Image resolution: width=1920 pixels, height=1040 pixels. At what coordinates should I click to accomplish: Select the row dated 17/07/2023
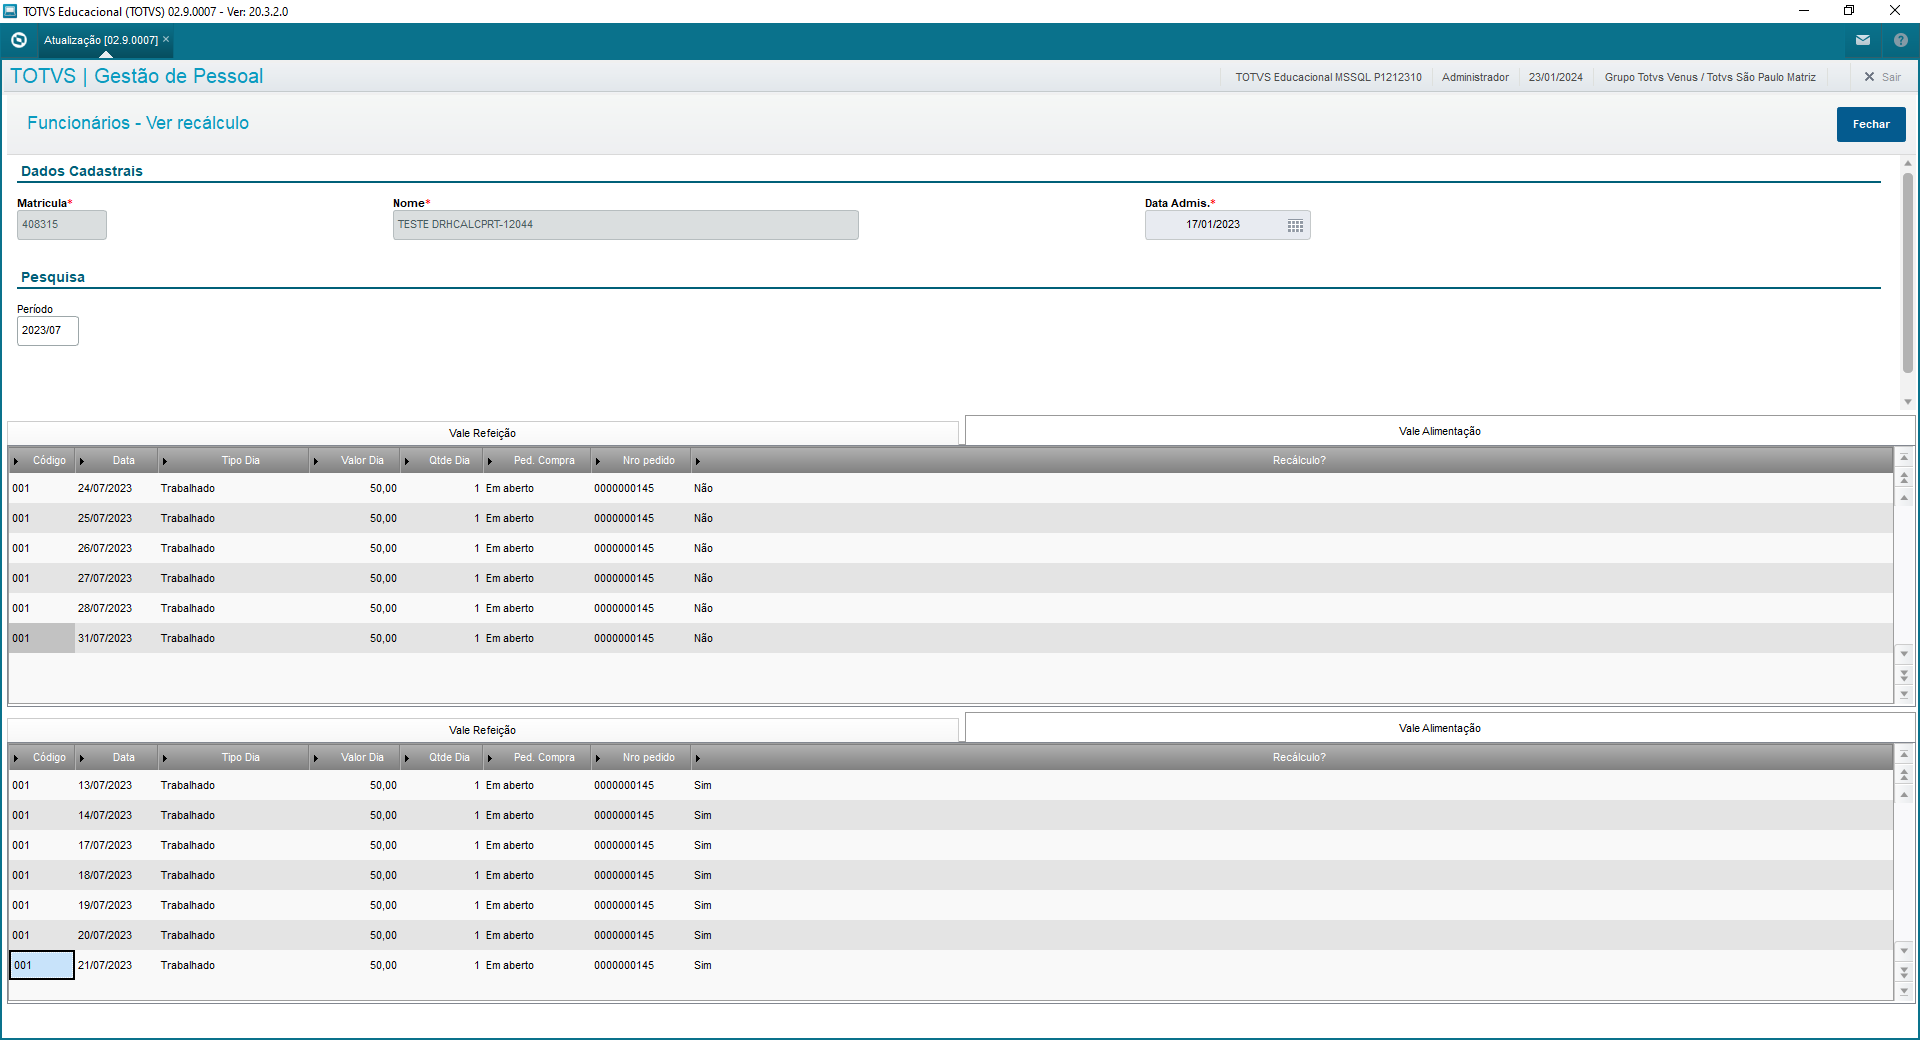point(950,846)
